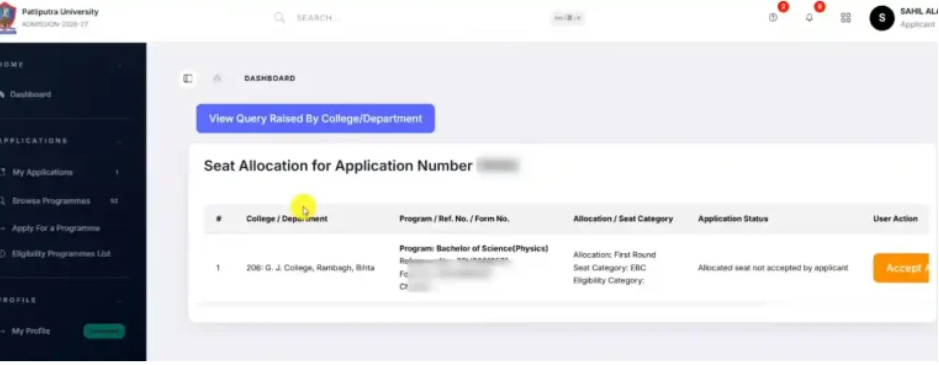
Task: Click the Patliputra University logo
Action: 7,17
